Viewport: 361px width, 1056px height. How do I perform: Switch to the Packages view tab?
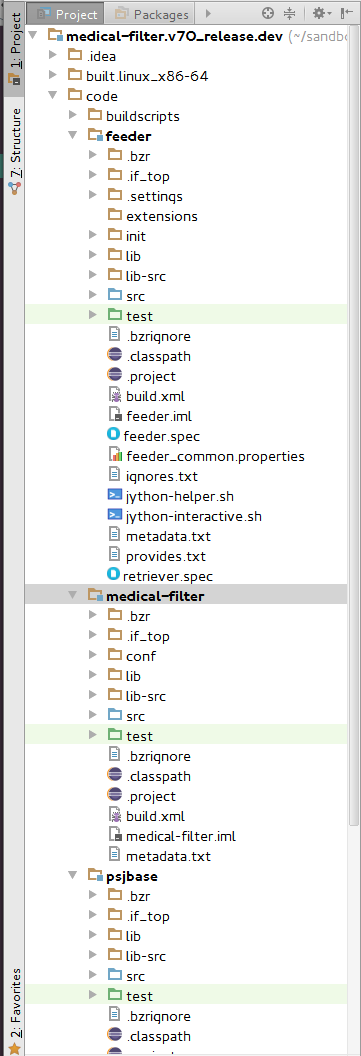pyautogui.click(x=152, y=13)
